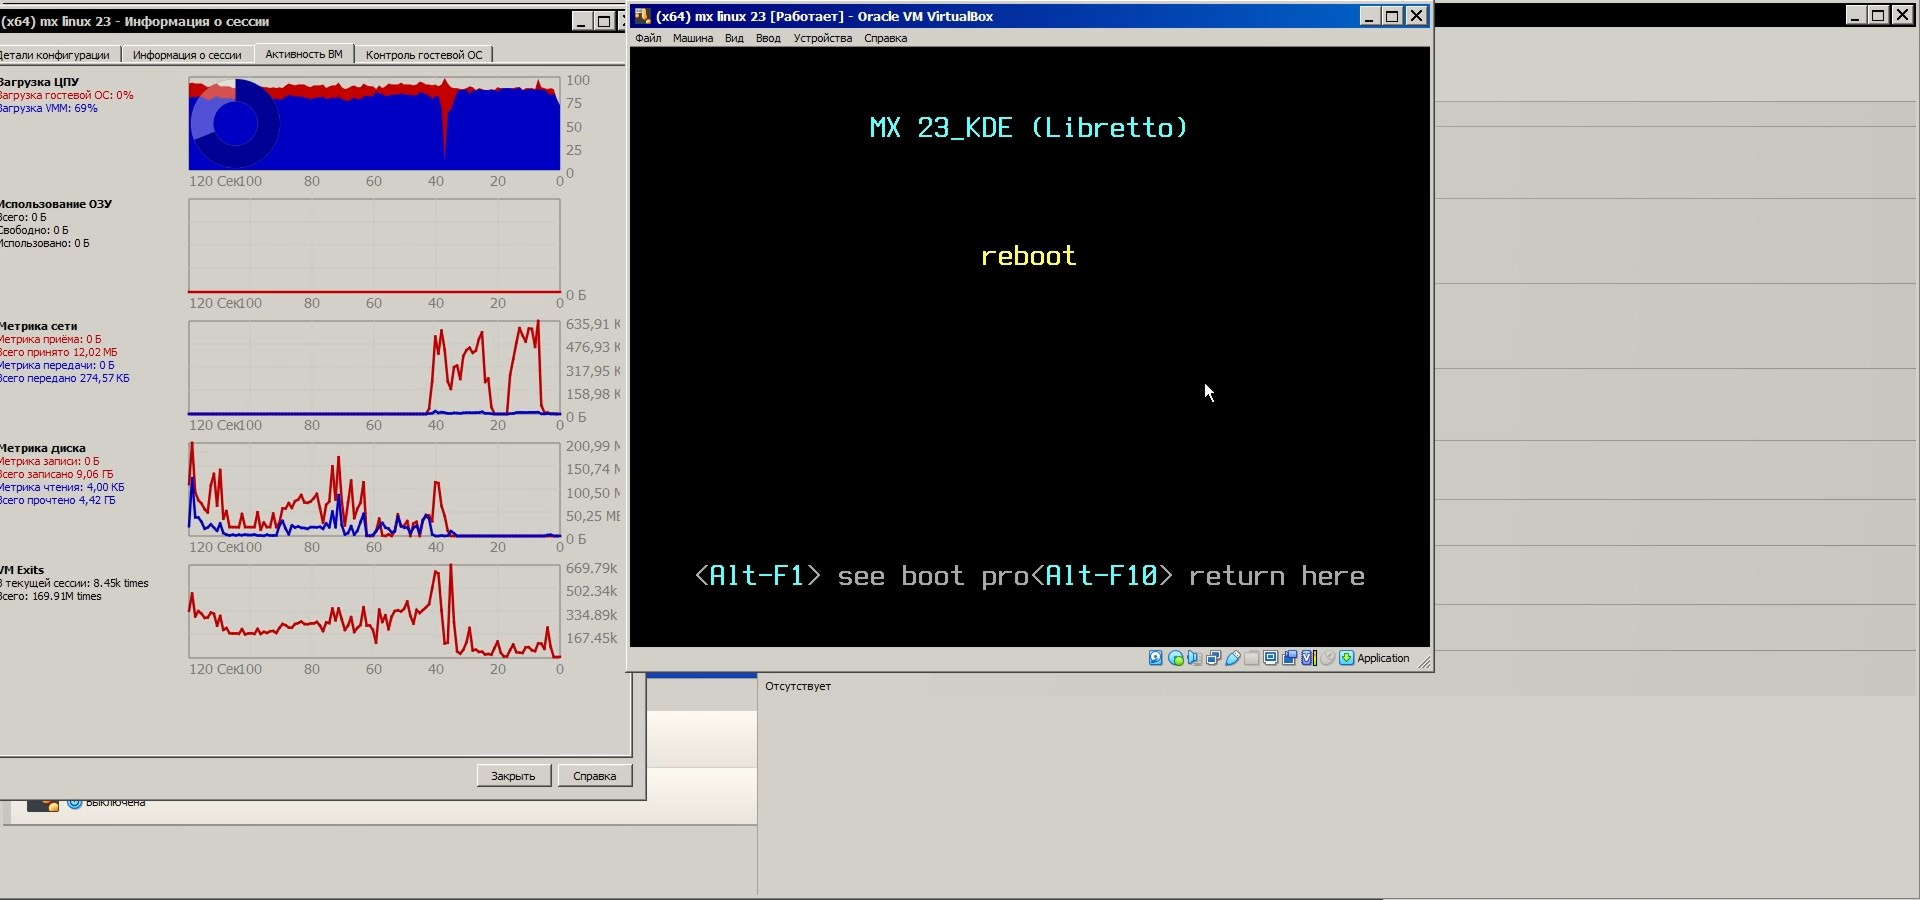This screenshot has width=1920, height=900.
Task: Click the 'MX 23_KDE (Libretto)' heading
Action: (x=1028, y=128)
